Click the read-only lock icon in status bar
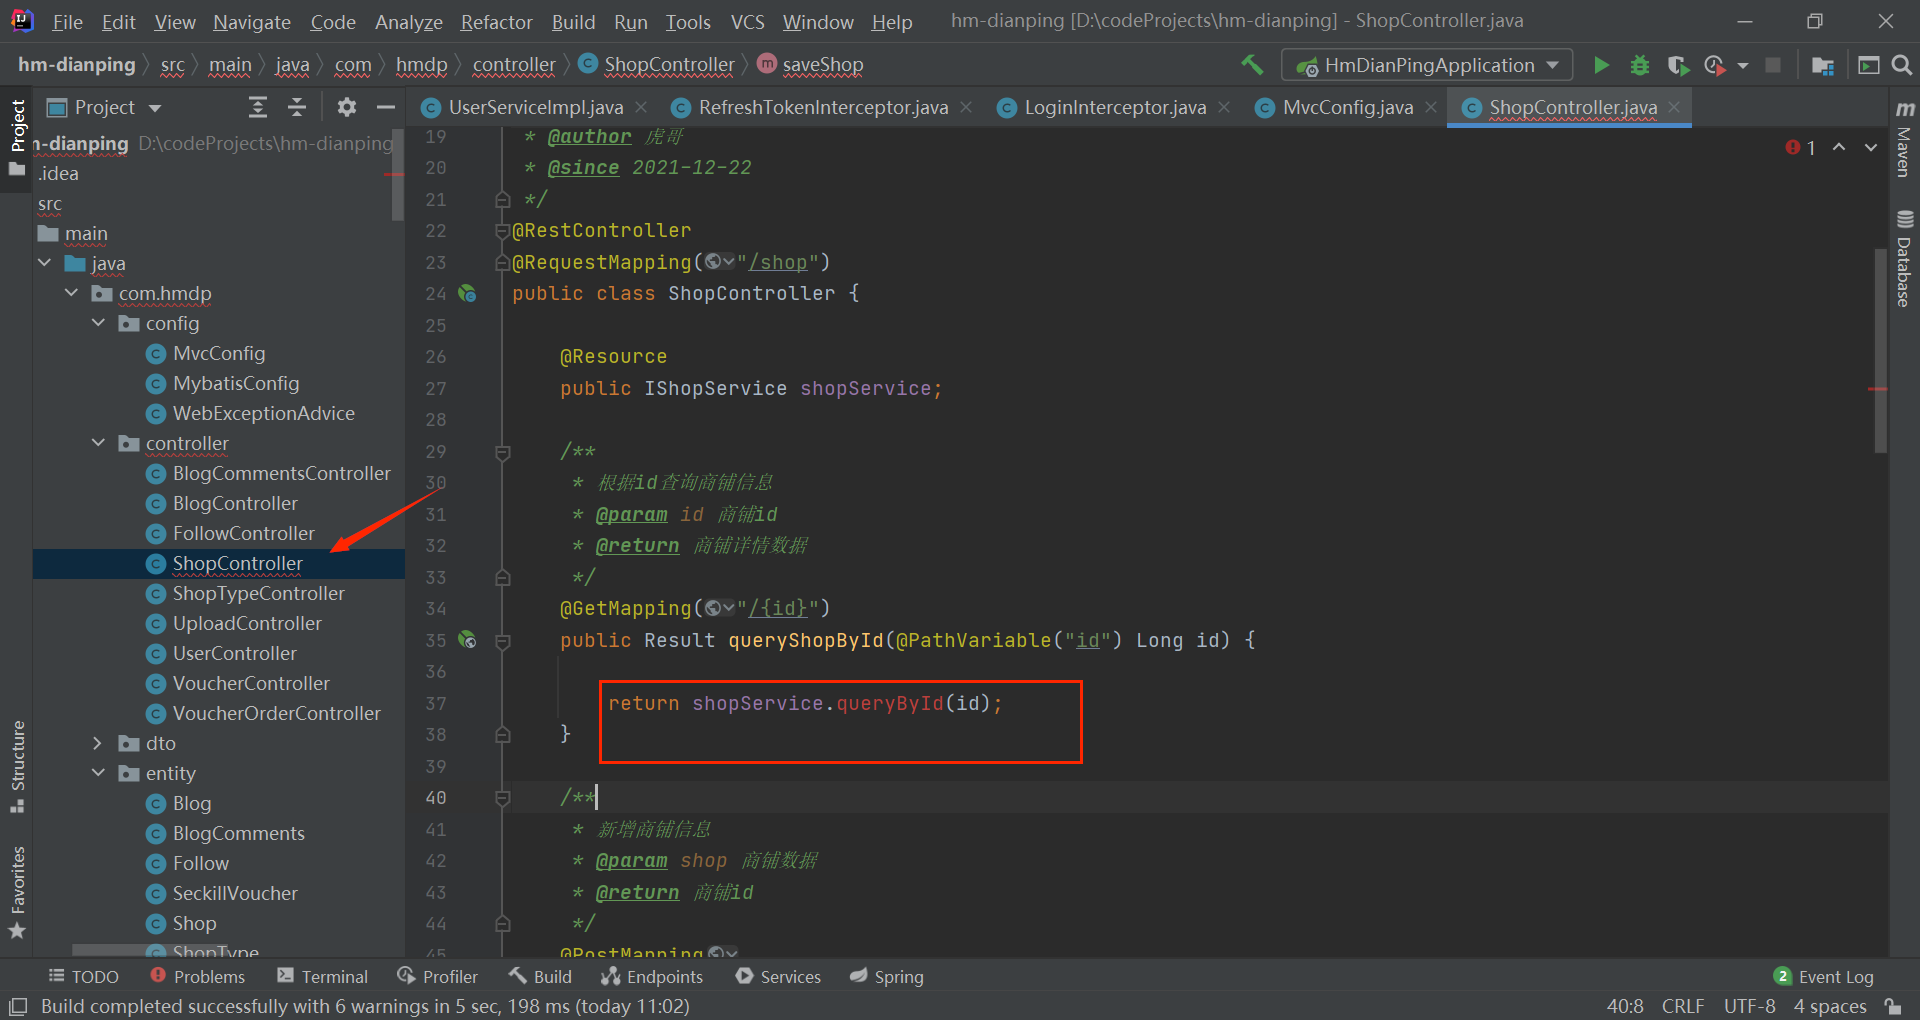The width and height of the screenshot is (1921, 1020). click(1892, 1006)
